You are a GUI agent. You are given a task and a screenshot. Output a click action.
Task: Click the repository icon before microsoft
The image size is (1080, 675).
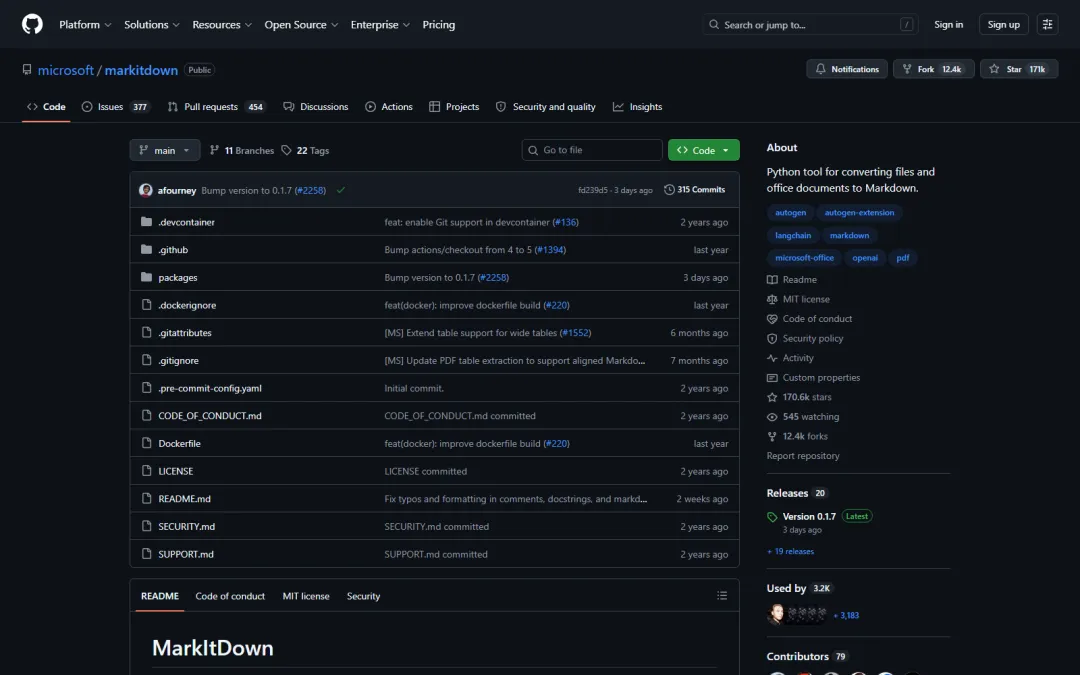pos(27,70)
